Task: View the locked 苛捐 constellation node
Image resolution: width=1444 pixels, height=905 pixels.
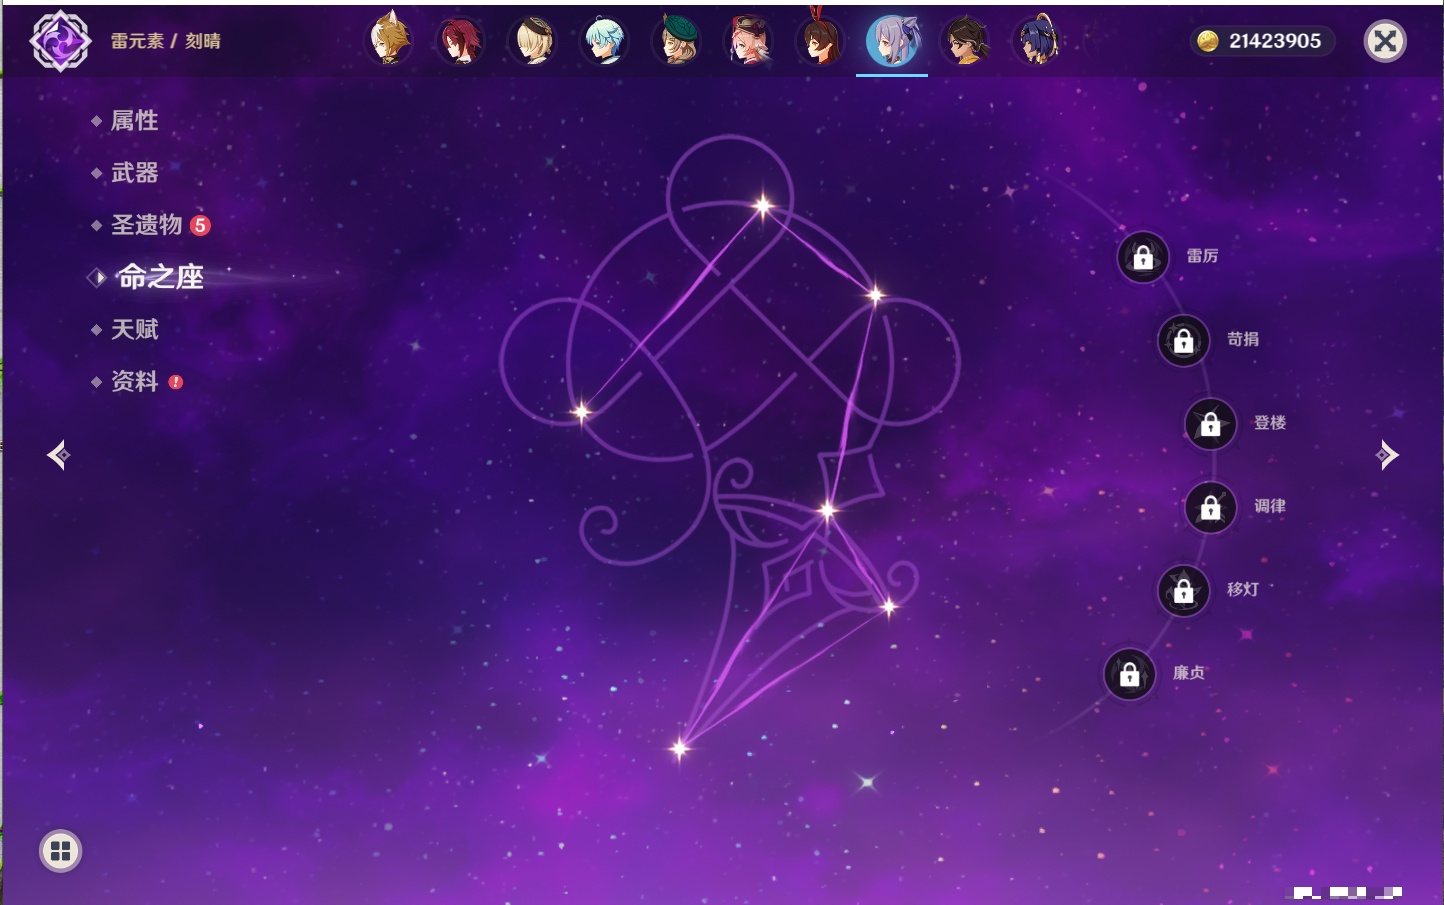Action: pyautogui.click(x=1184, y=340)
